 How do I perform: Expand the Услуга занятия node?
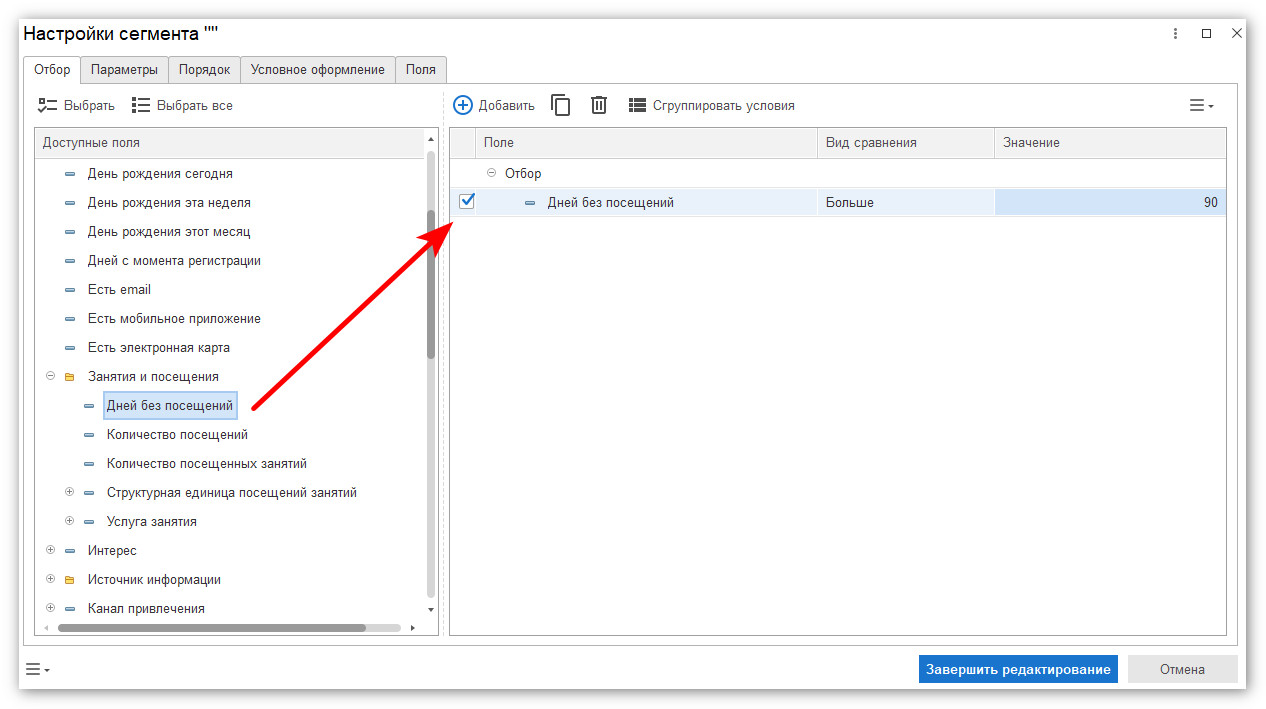click(x=69, y=521)
